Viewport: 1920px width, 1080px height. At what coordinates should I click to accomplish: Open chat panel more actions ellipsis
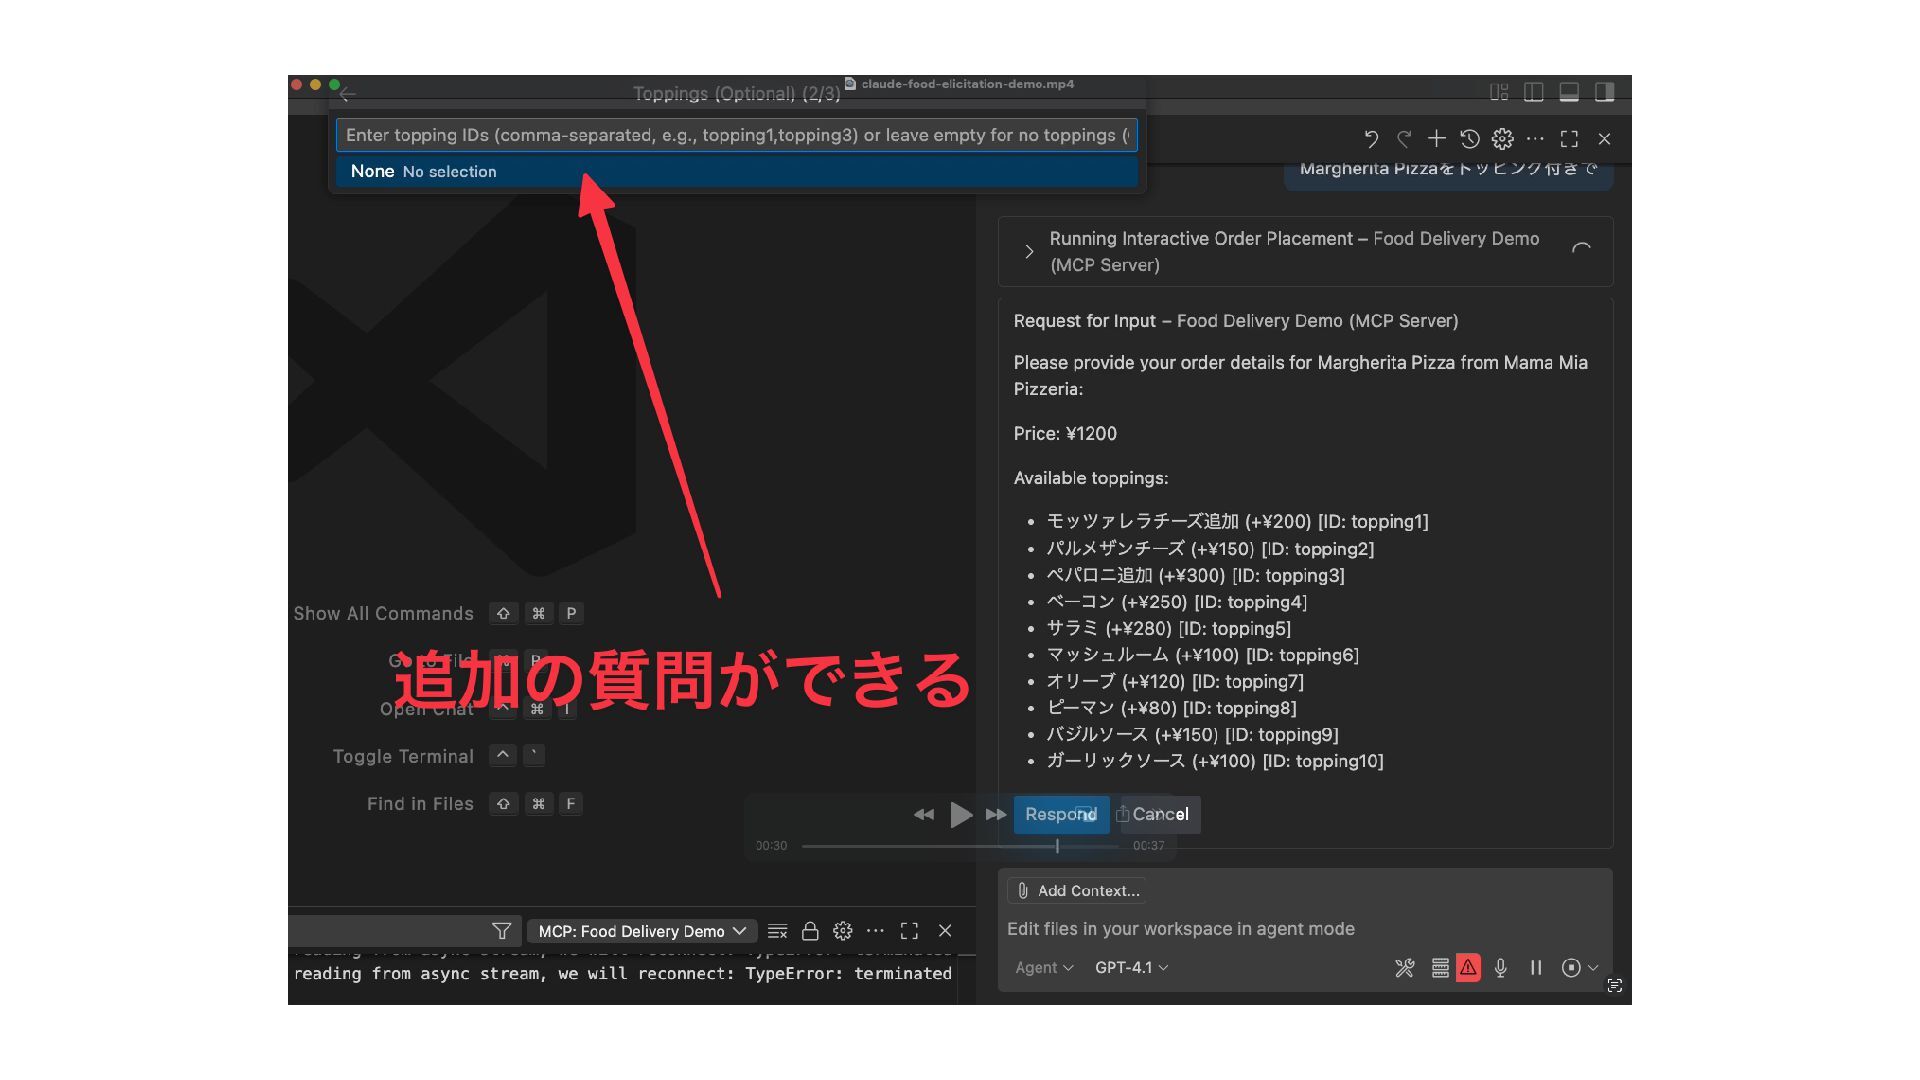(1536, 139)
